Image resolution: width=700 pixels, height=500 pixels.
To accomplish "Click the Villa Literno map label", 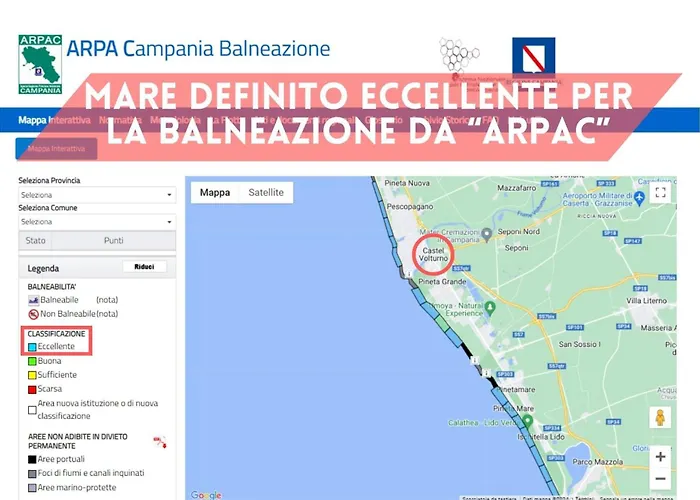I will [646, 300].
